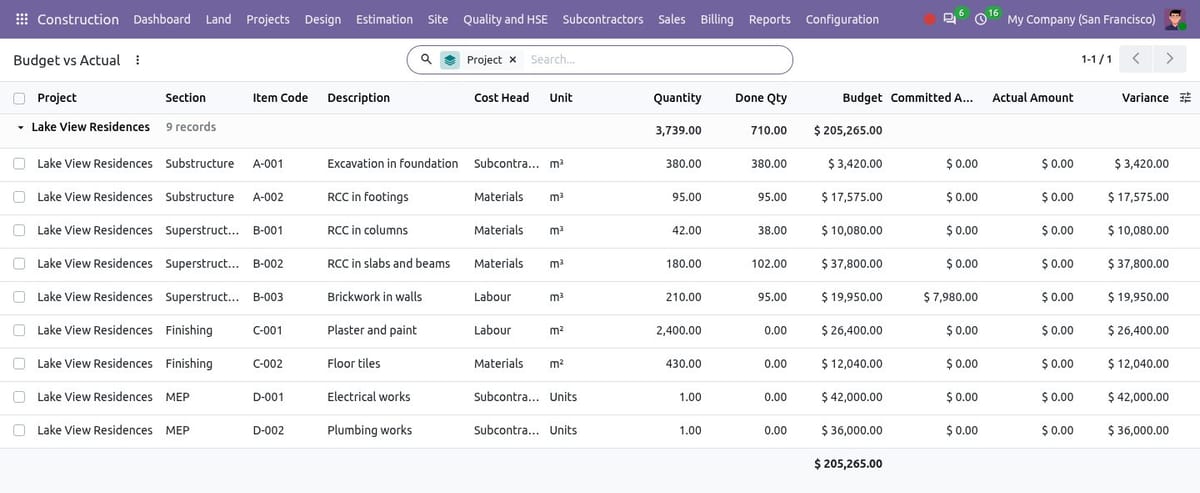Open the optional columns settings icon
The height and width of the screenshot is (493, 1200).
(x=1186, y=98)
